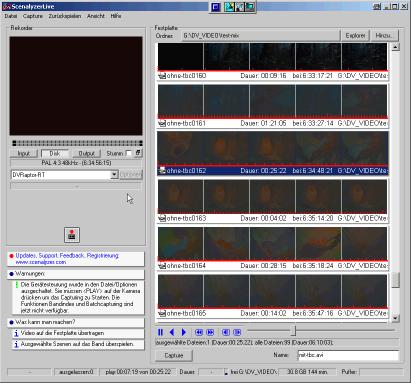This screenshot has height=383, width=411.
Task: Select clip thumbnails of ohne-tbc0165
Action: click(x=273, y=291)
